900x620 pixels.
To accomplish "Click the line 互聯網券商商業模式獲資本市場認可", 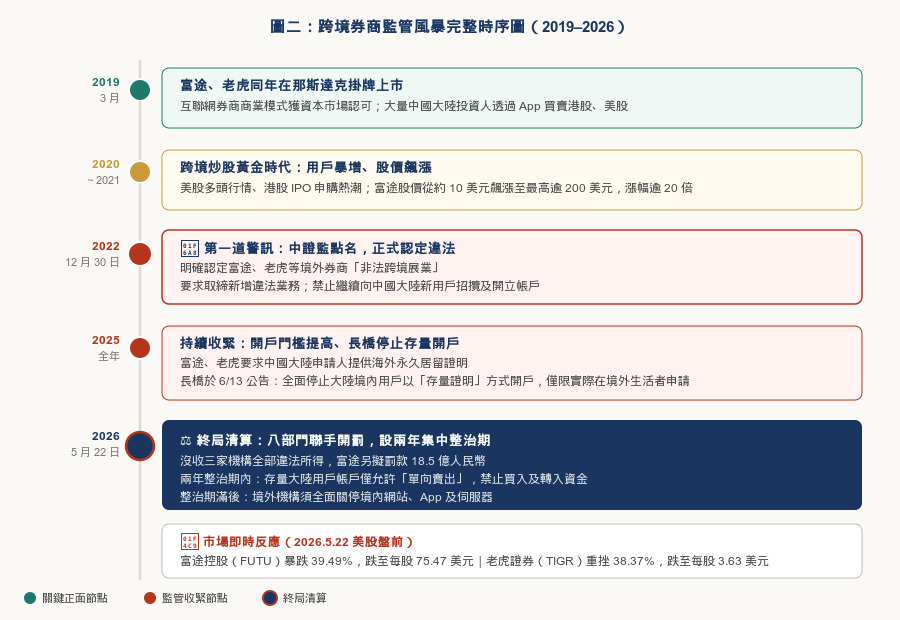I will pyautogui.click(x=404, y=106).
